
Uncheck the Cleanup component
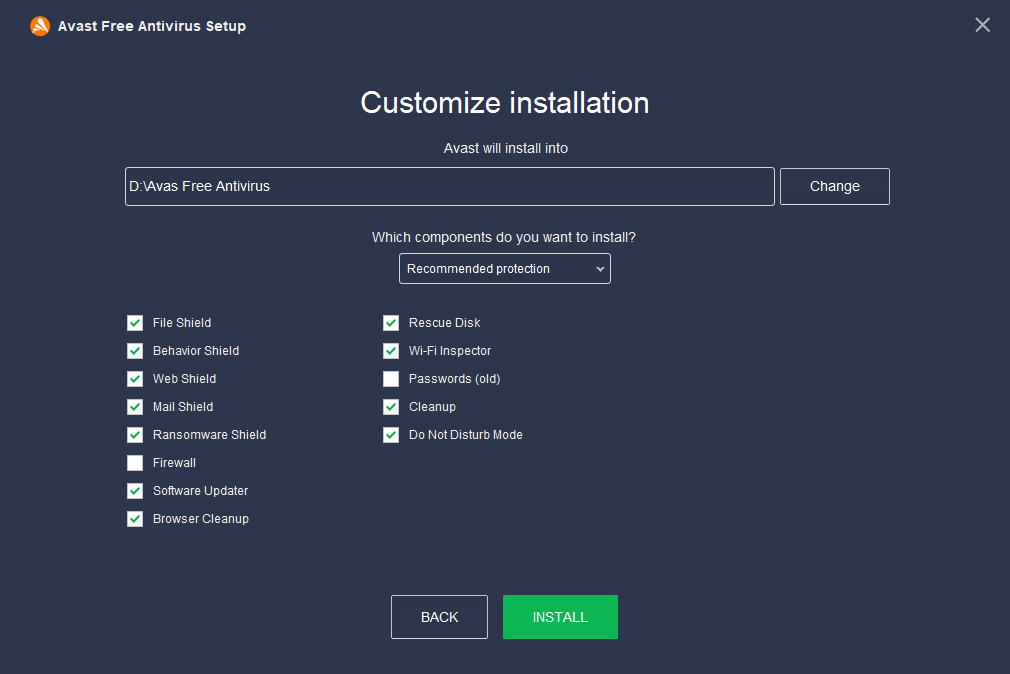(391, 406)
